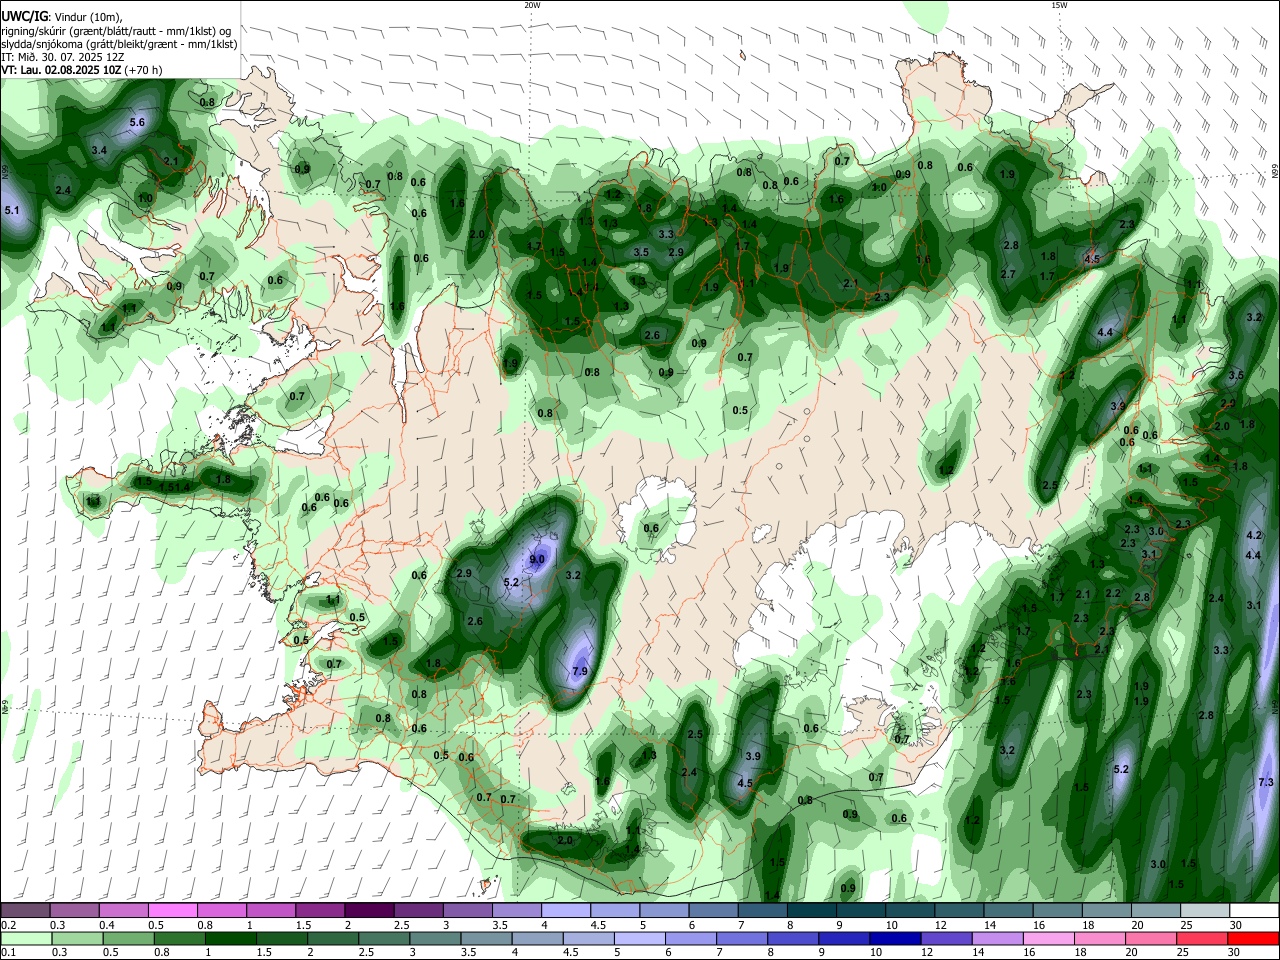Click the 'VT: Lau. 02.08.2025 10Z (+70 h)' line
This screenshot has height=960, width=1280.
82,70
